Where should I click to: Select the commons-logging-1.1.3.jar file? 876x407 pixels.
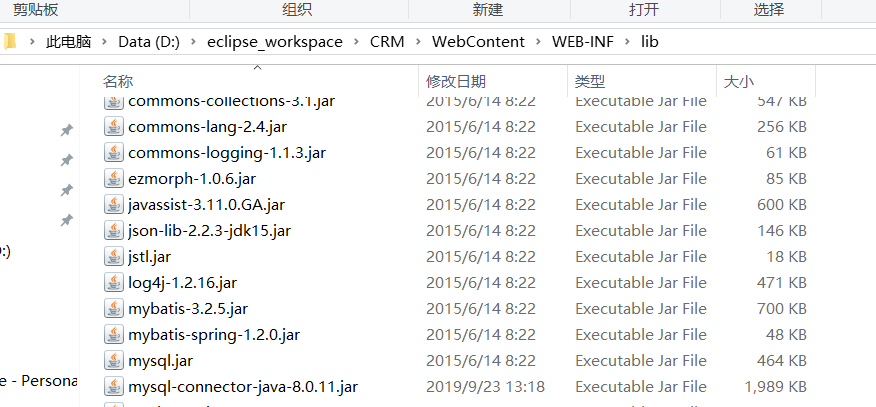coord(227,153)
